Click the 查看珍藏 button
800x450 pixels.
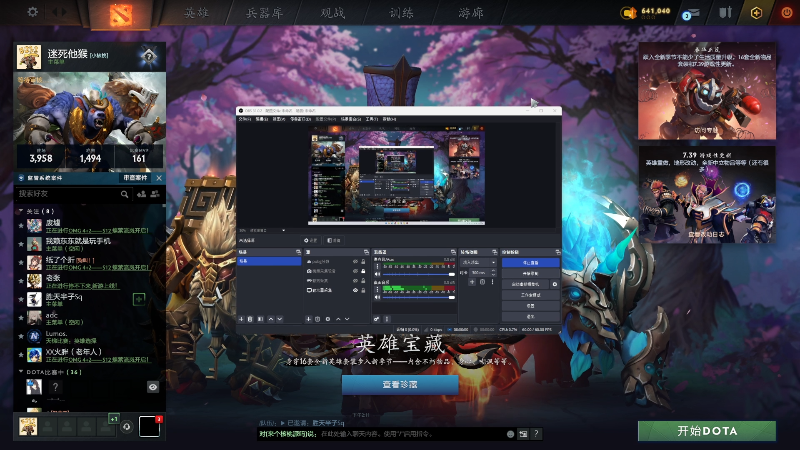400,385
